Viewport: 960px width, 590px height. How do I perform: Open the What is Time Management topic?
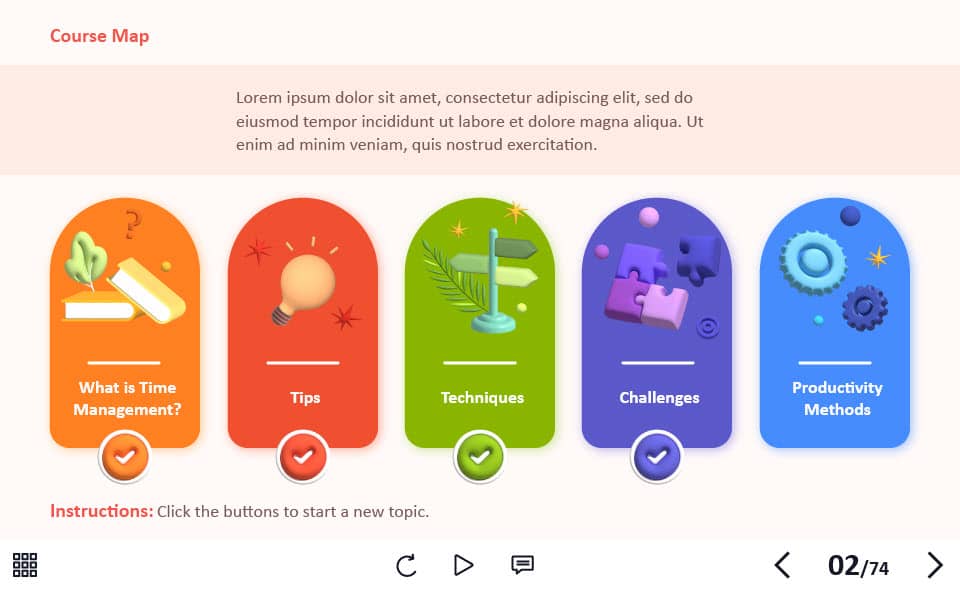tap(127, 398)
